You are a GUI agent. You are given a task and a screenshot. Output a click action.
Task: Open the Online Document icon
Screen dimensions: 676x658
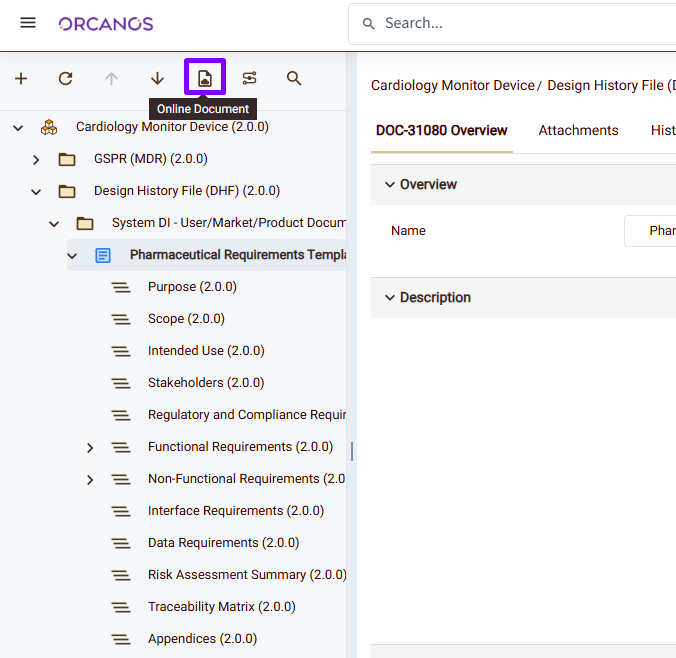[205, 78]
